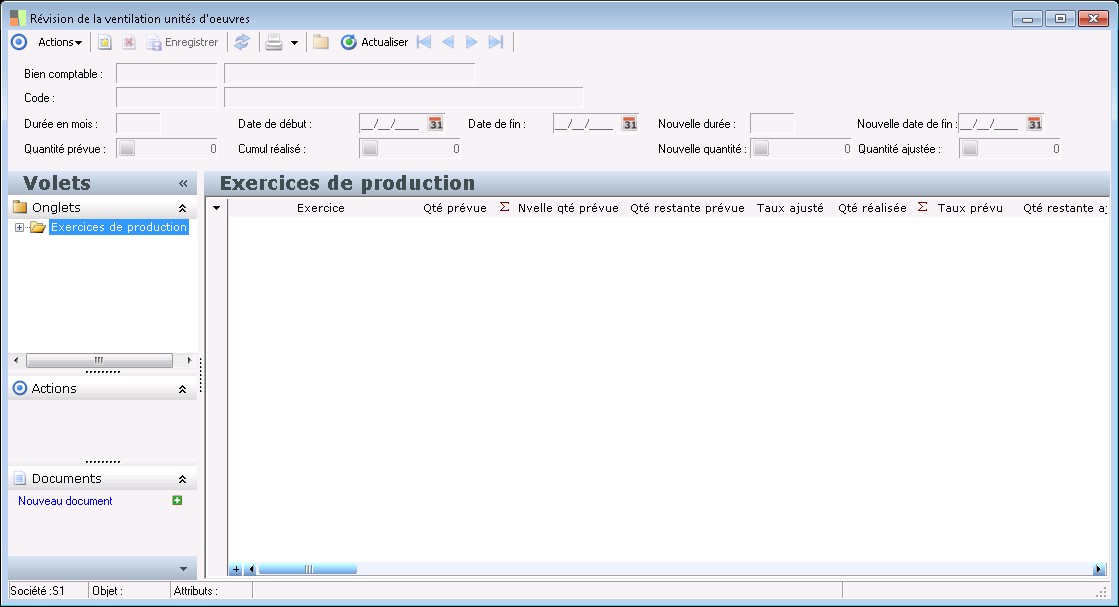Click the Documents section page icon

20,479
